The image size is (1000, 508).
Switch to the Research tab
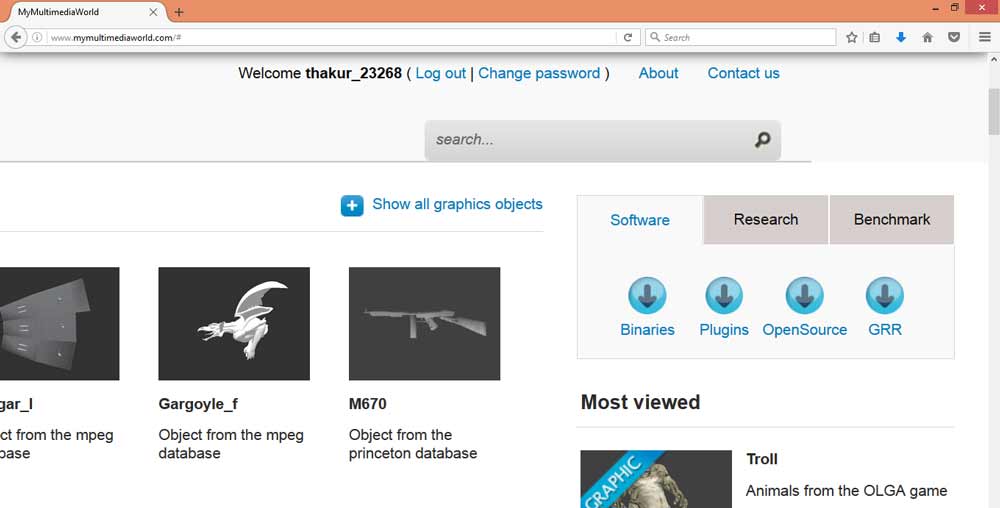click(766, 220)
